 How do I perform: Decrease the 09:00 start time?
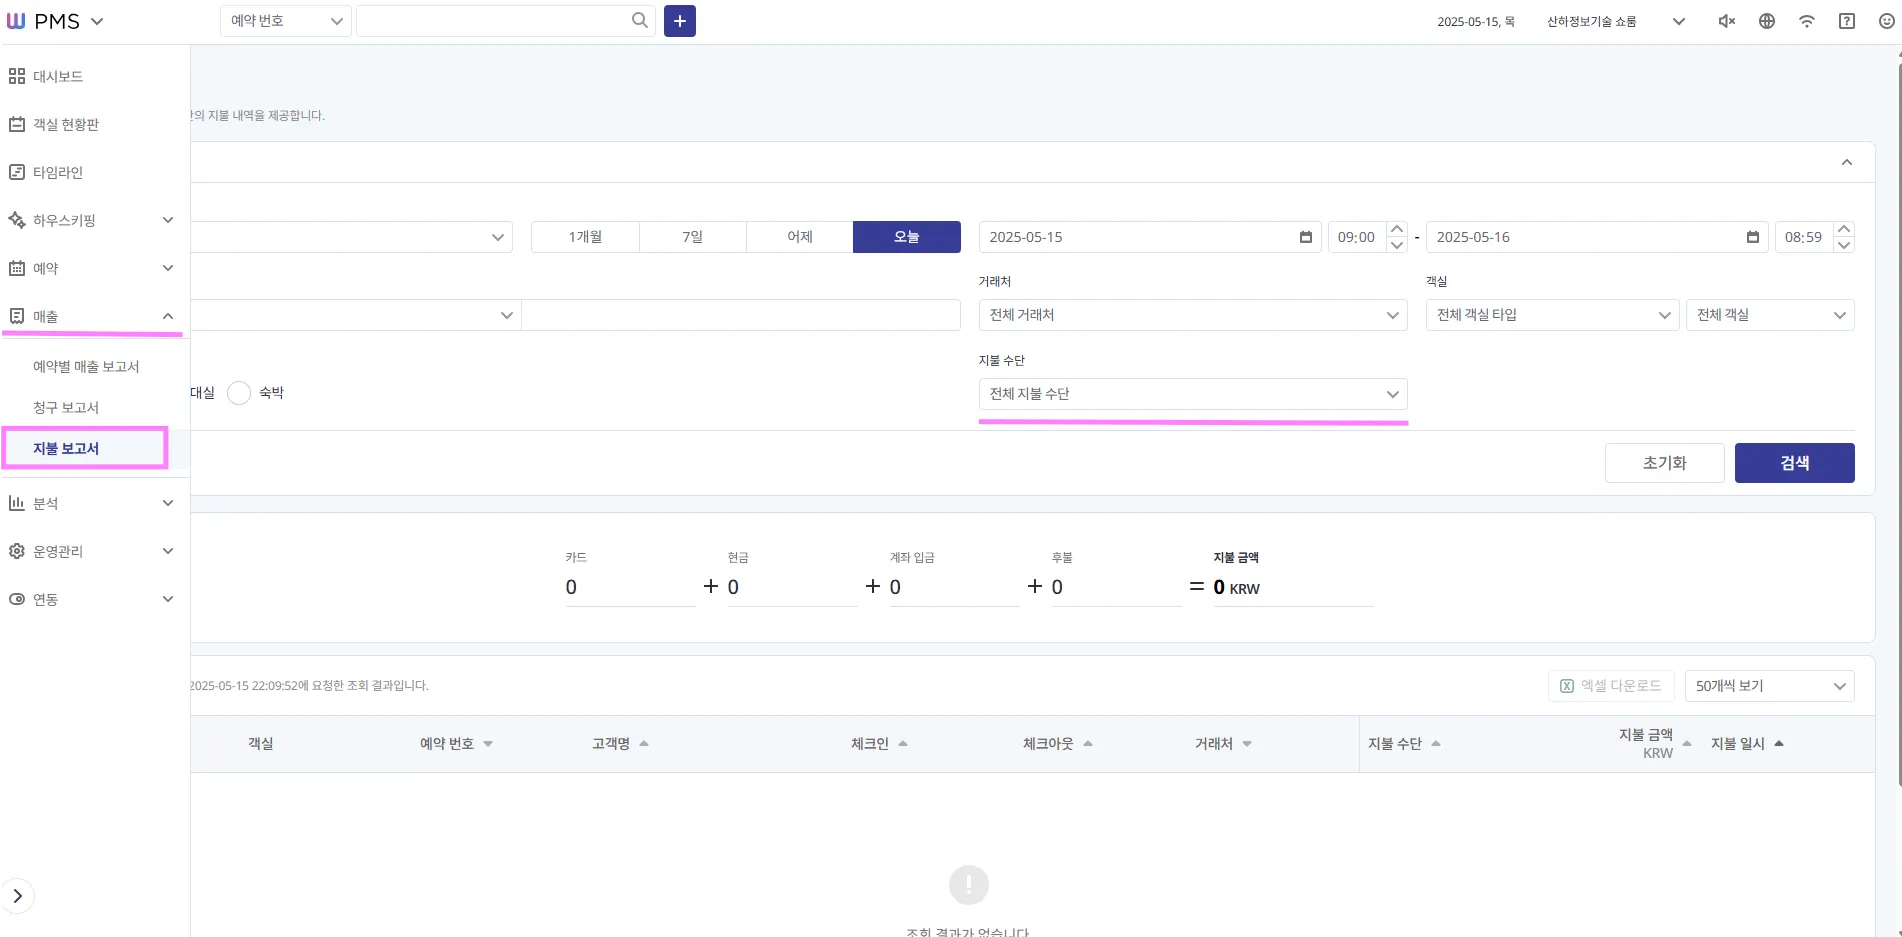pyautogui.click(x=1397, y=245)
